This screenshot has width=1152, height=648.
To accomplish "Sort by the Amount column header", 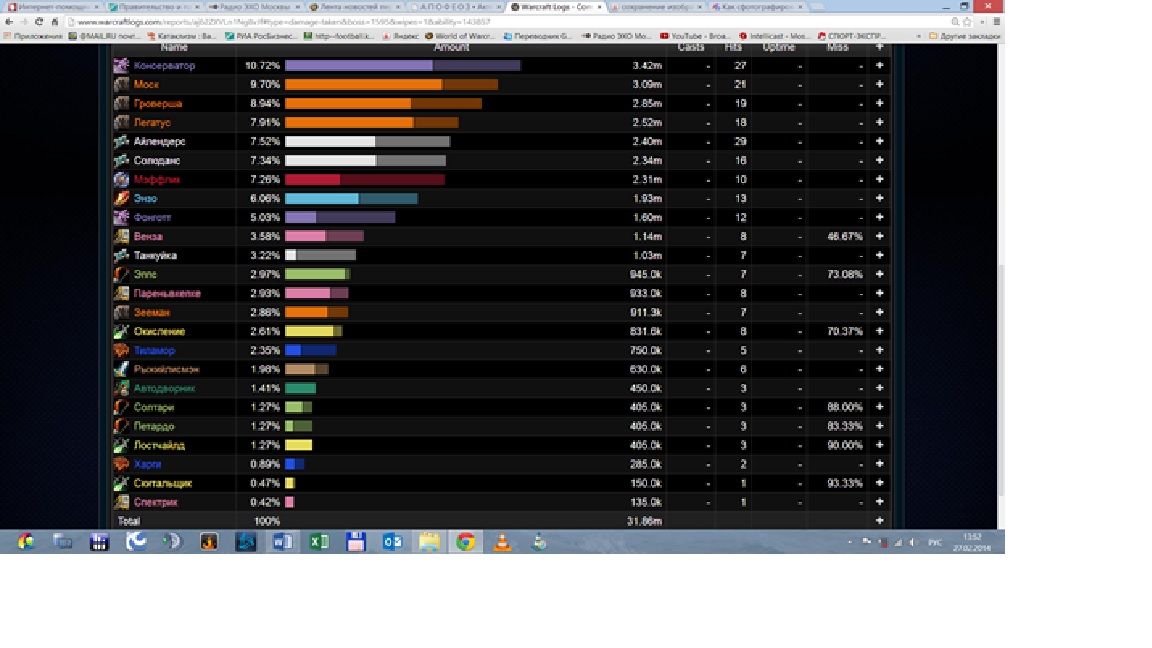I will 451,47.
